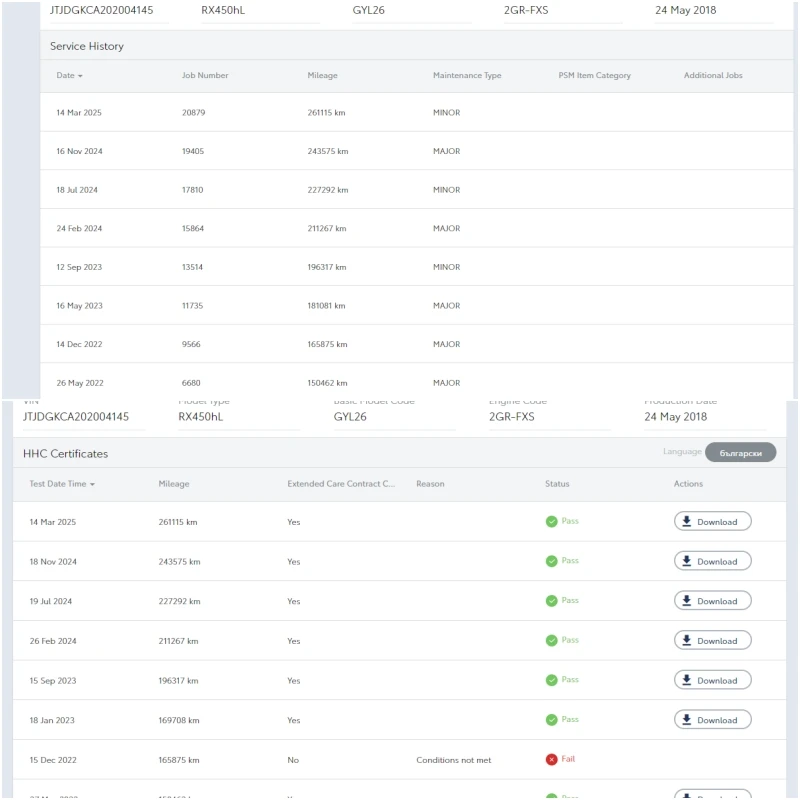Click the Mileage header in HHC Certificates

173,484
